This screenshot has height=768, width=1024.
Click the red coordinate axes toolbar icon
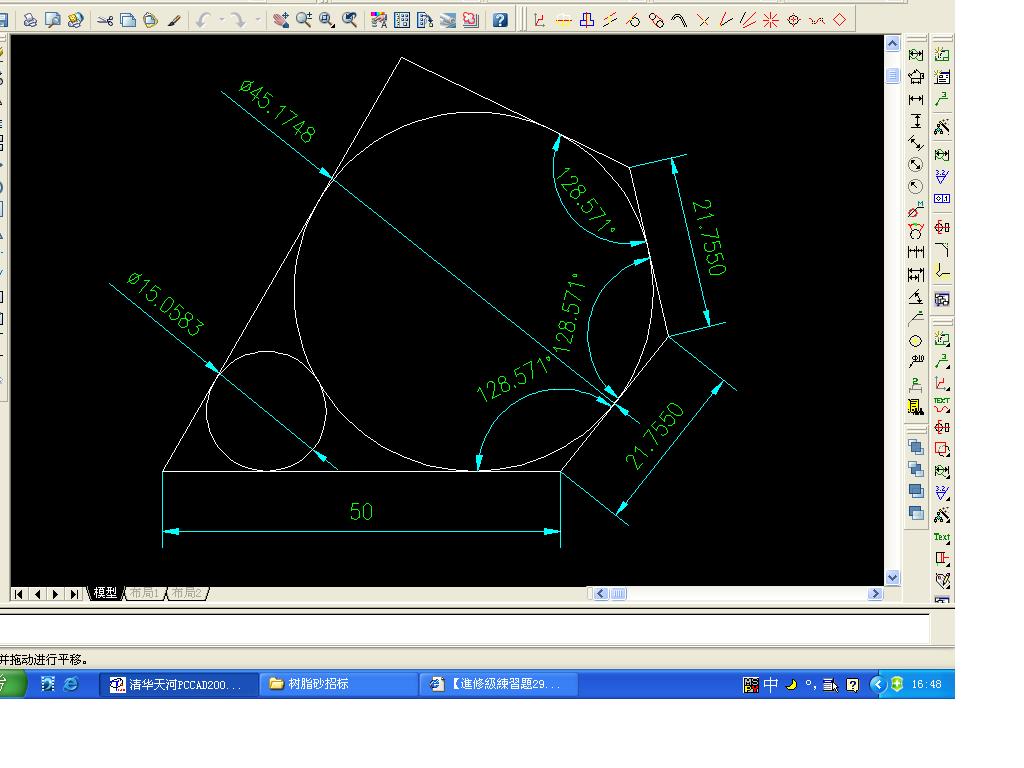[x=539, y=20]
